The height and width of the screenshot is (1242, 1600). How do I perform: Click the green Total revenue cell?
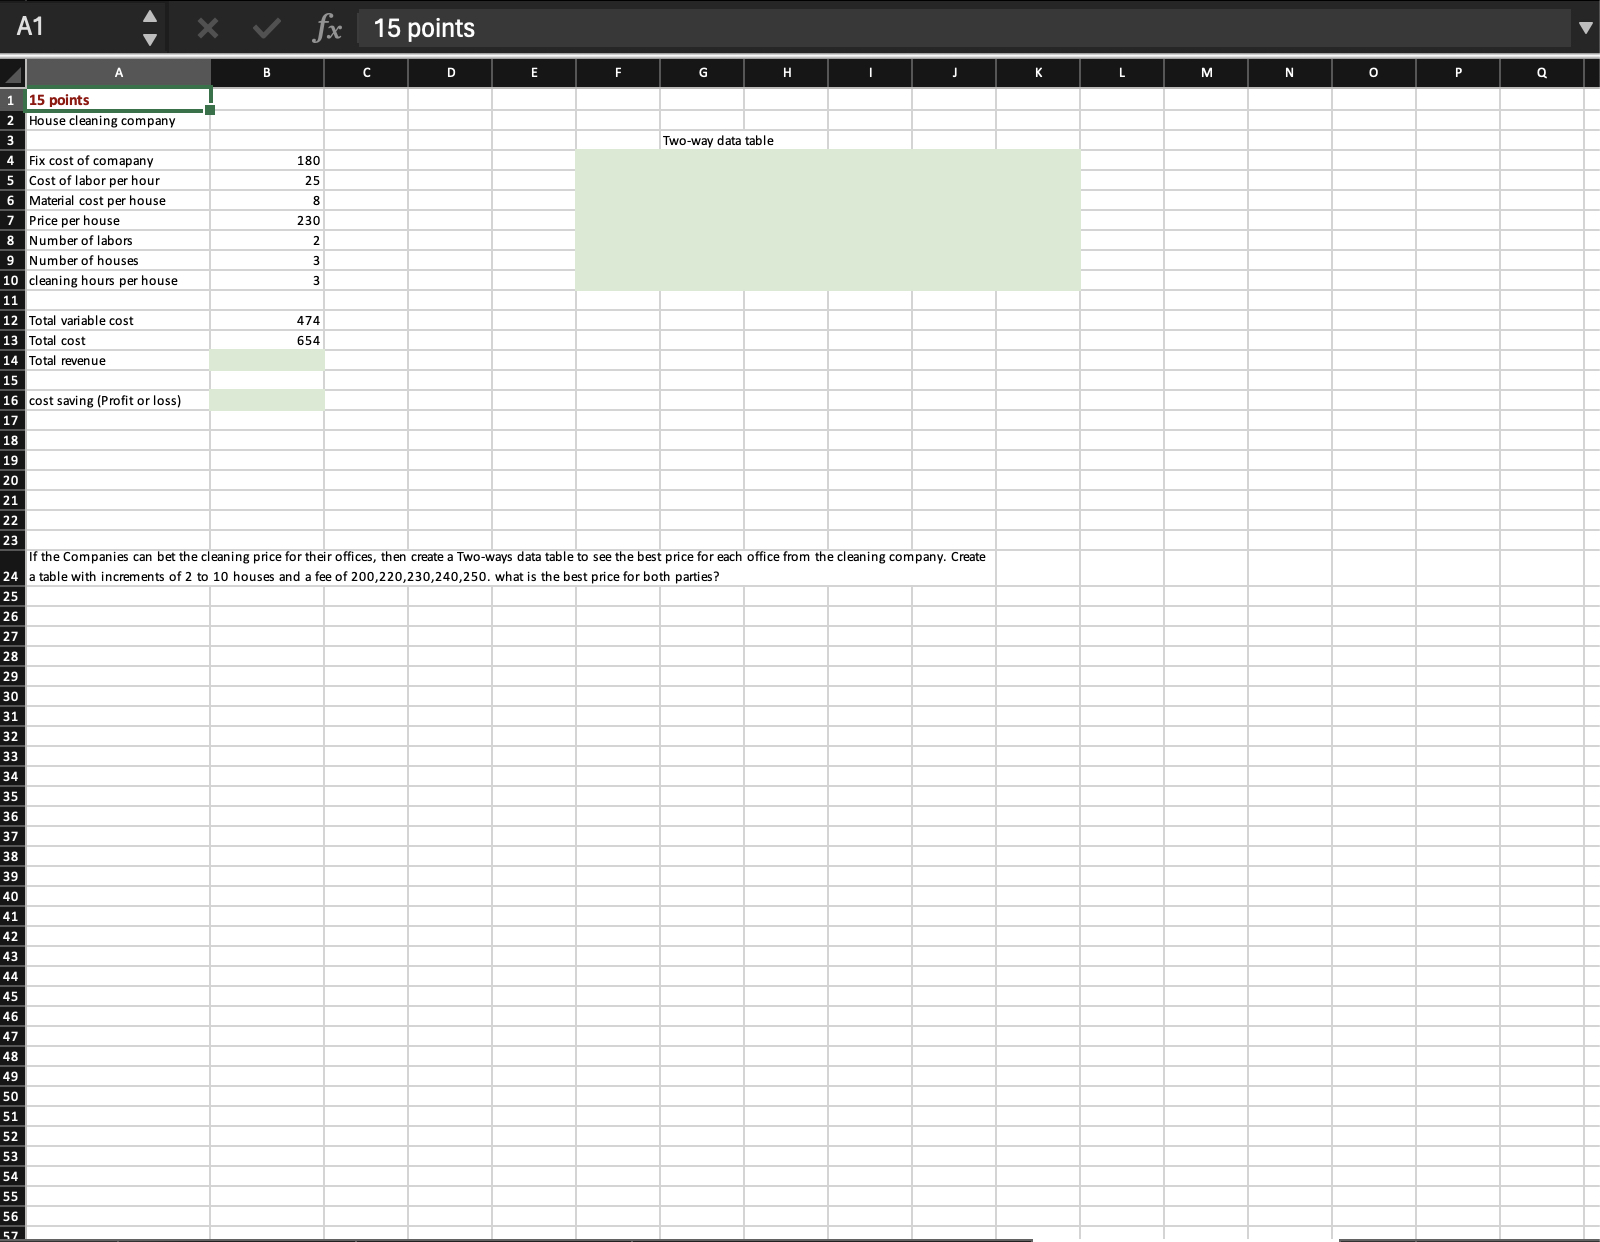266,360
